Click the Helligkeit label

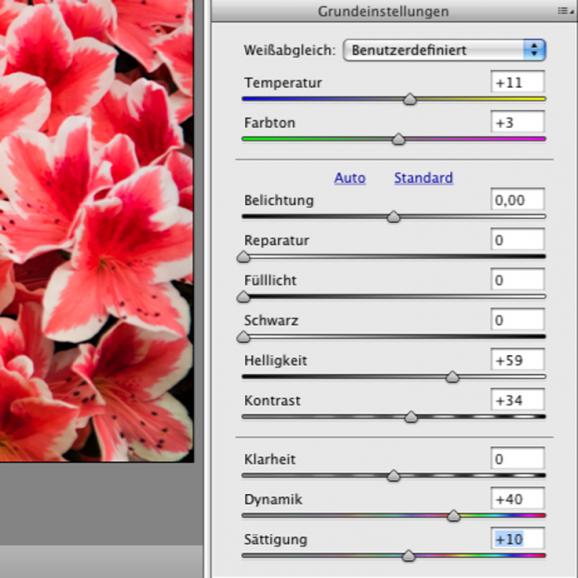(x=275, y=361)
